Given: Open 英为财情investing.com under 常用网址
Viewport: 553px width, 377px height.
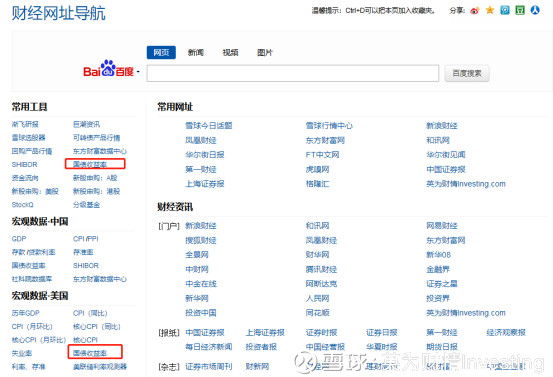Looking at the screenshot, I should click(466, 184).
